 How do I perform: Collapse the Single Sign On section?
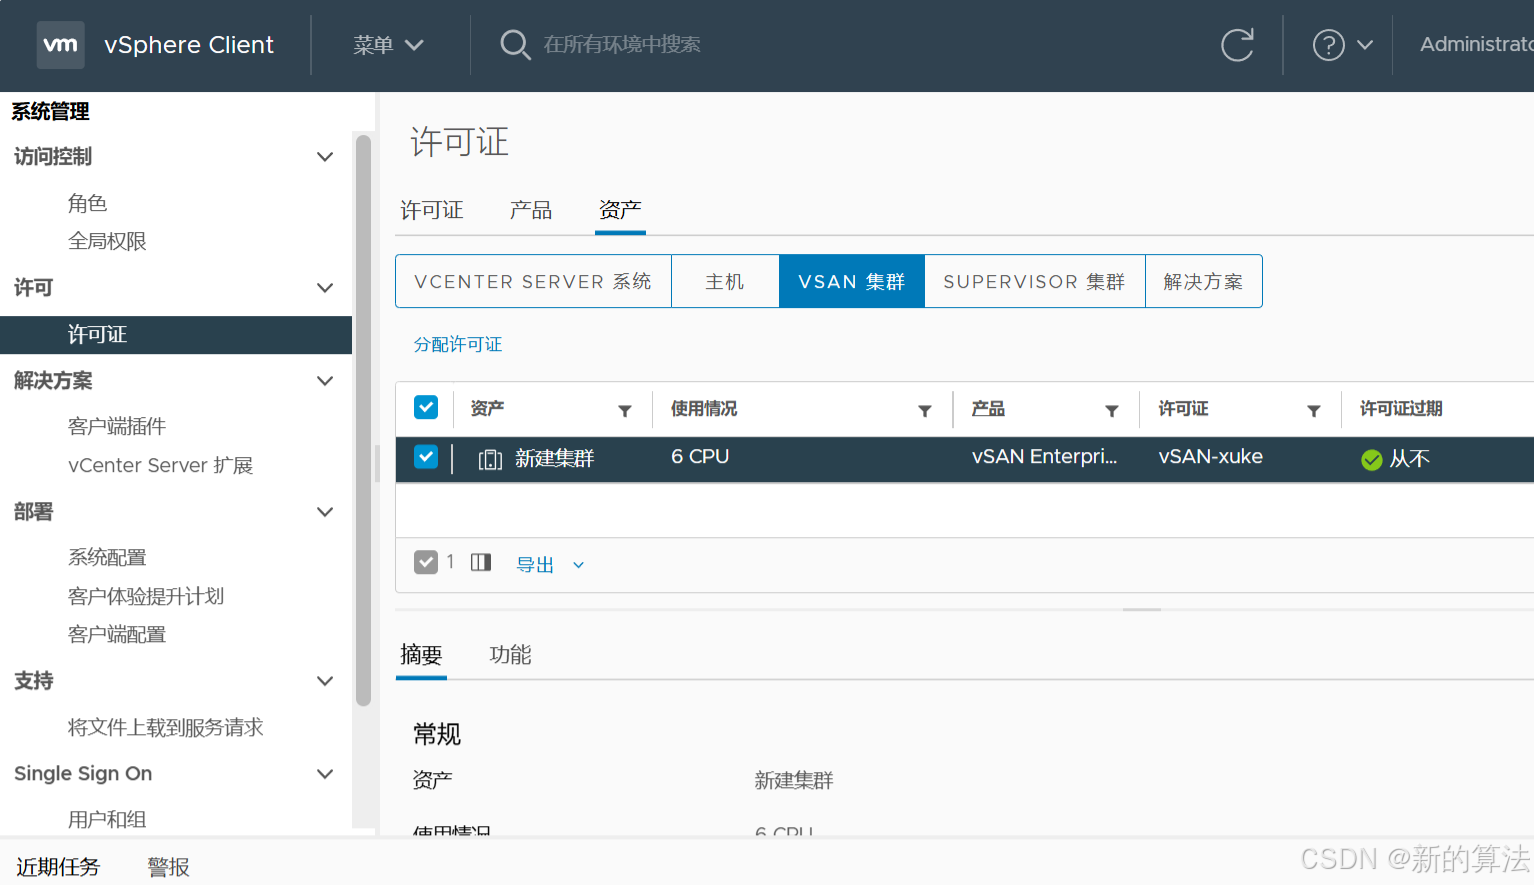click(x=325, y=774)
